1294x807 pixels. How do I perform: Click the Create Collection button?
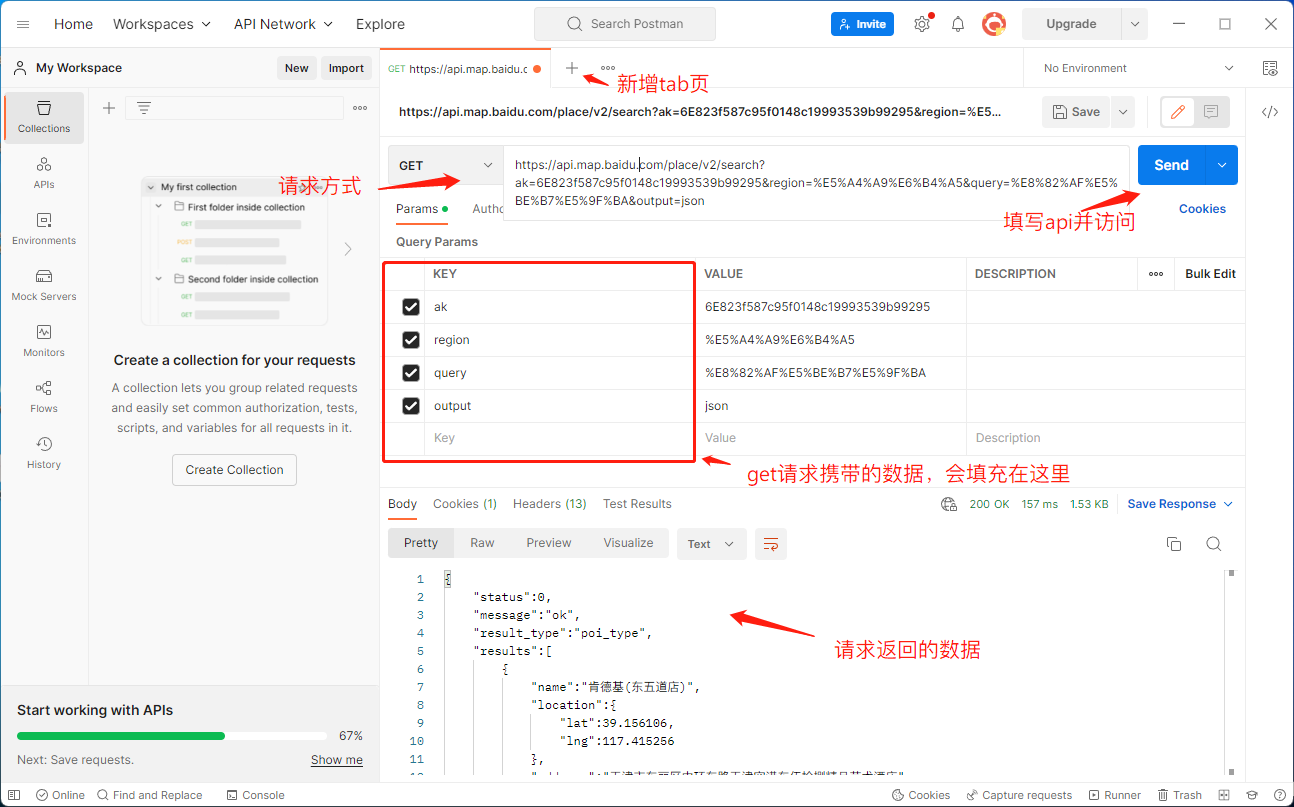pos(234,470)
